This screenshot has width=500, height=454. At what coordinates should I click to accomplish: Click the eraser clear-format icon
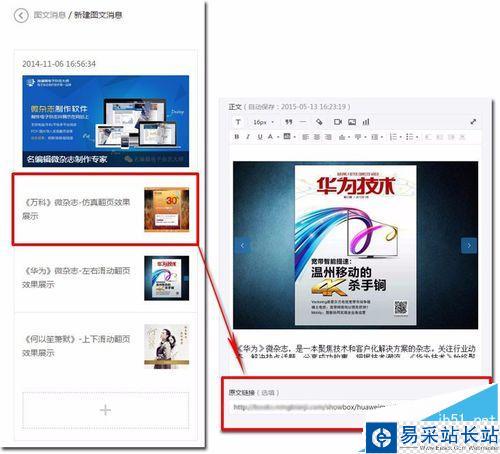[x=319, y=122]
